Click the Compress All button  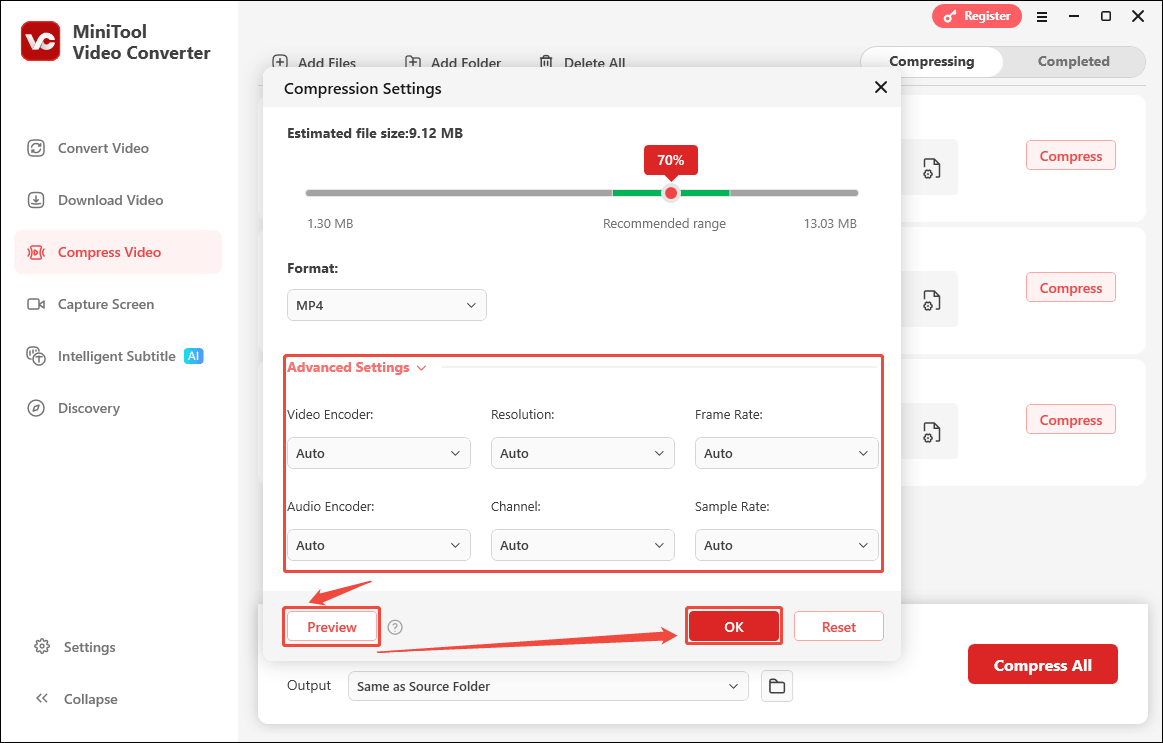point(1042,663)
